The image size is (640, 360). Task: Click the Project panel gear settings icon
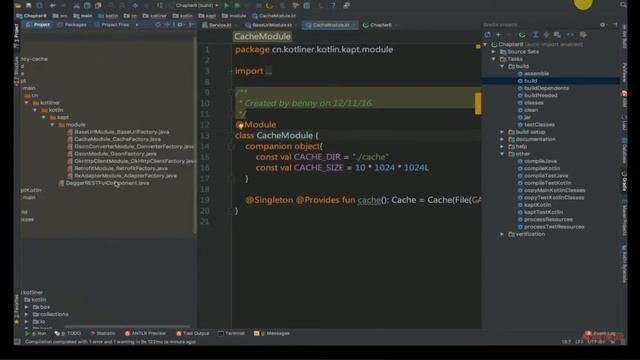tap(180, 25)
